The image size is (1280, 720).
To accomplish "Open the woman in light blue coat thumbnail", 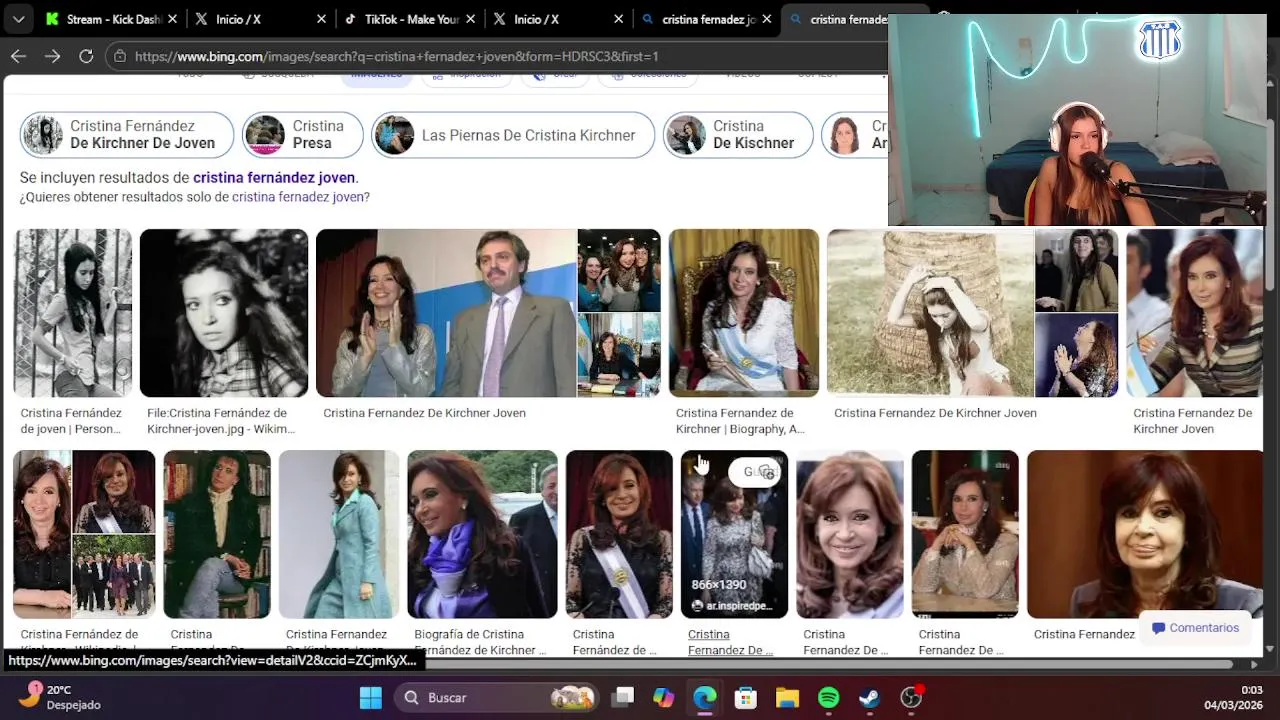I will tap(339, 534).
